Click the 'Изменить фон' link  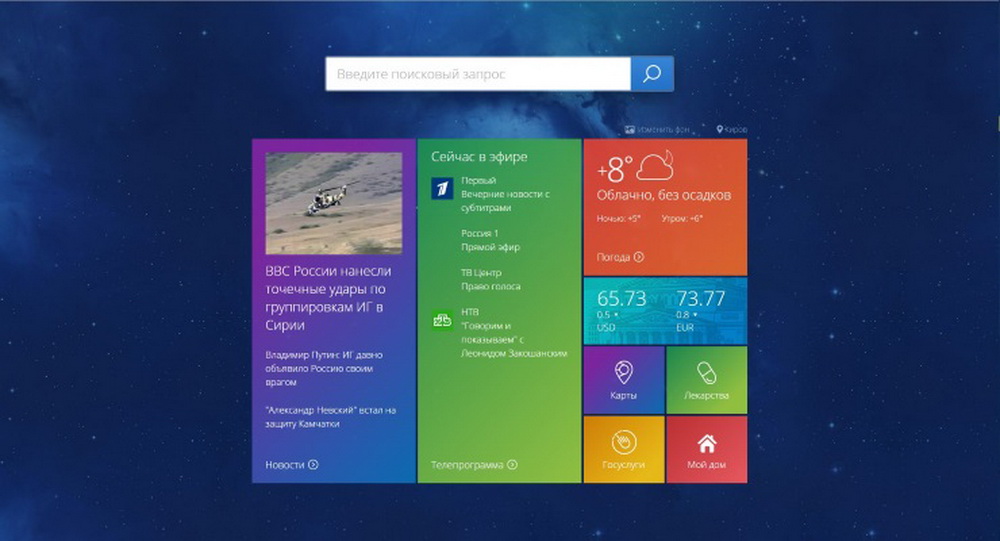tap(663, 130)
